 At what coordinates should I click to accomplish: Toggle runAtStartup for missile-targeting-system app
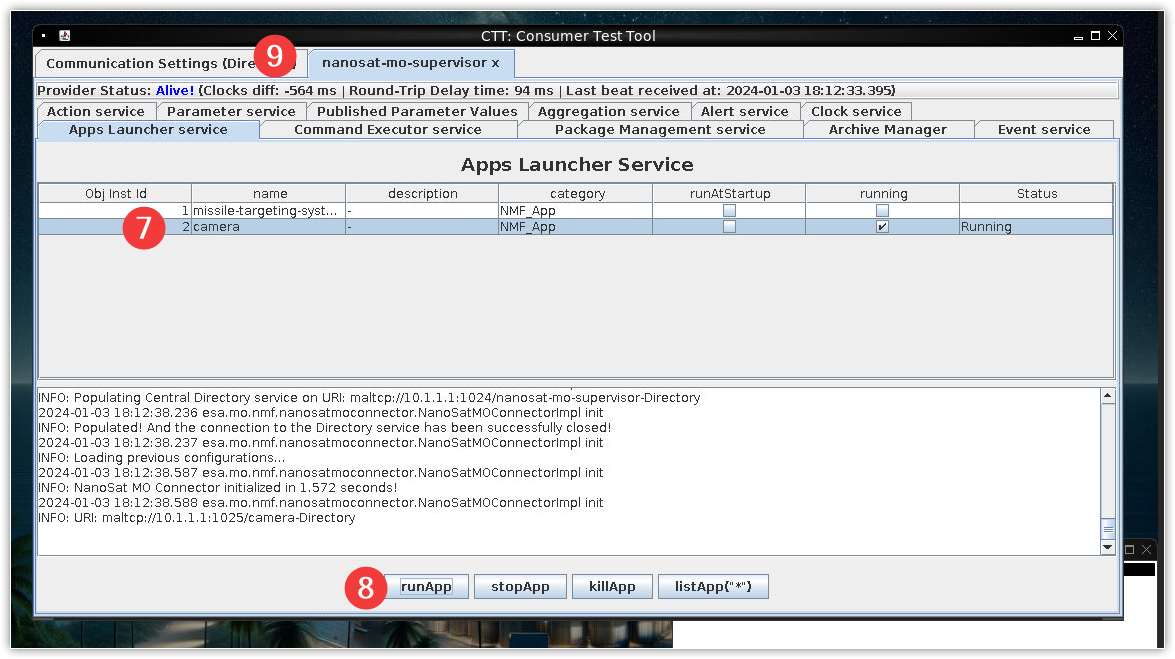(x=729, y=211)
